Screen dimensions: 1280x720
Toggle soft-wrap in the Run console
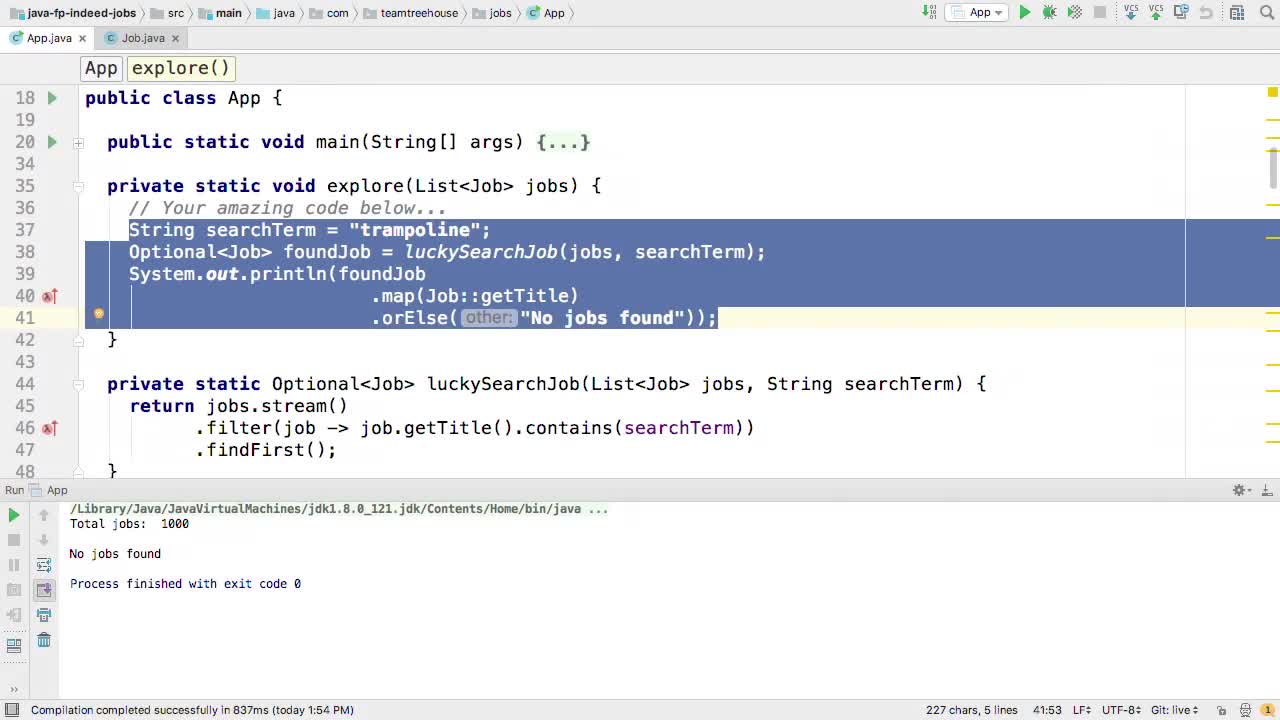[44, 564]
